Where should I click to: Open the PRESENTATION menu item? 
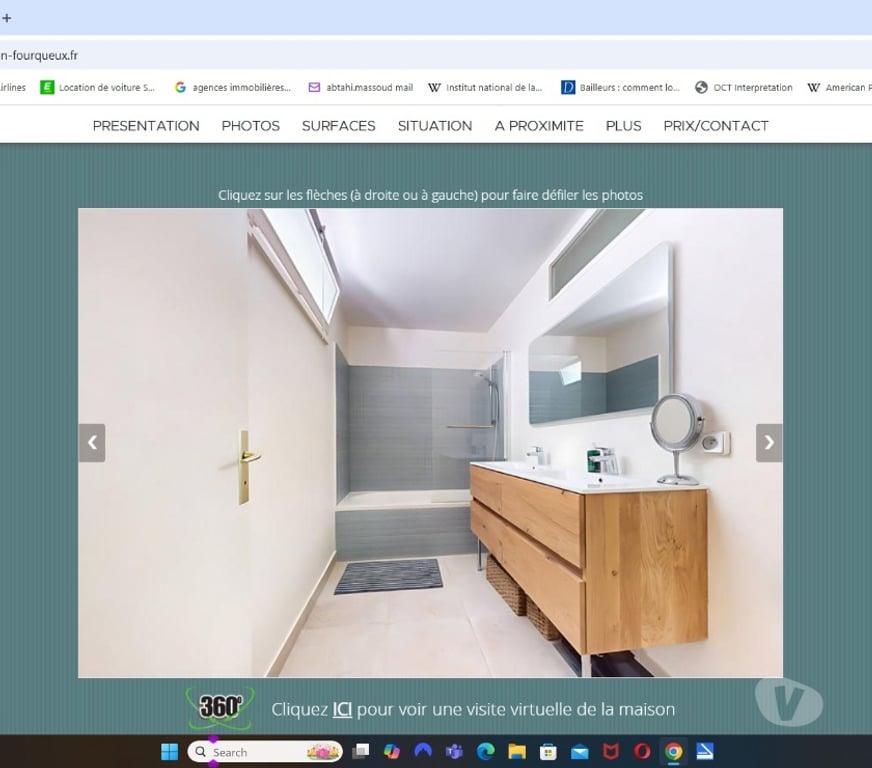[x=146, y=126]
